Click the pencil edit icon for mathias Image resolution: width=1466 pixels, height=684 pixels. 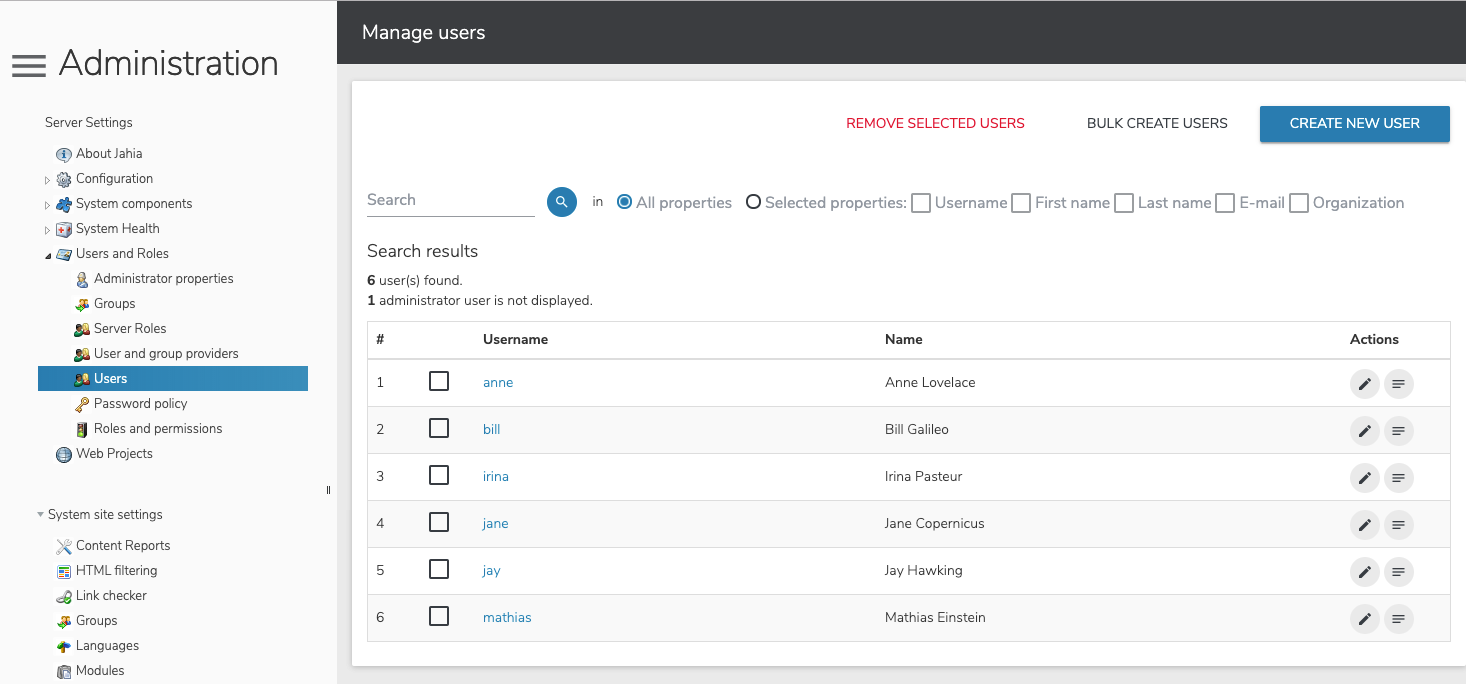1364,618
